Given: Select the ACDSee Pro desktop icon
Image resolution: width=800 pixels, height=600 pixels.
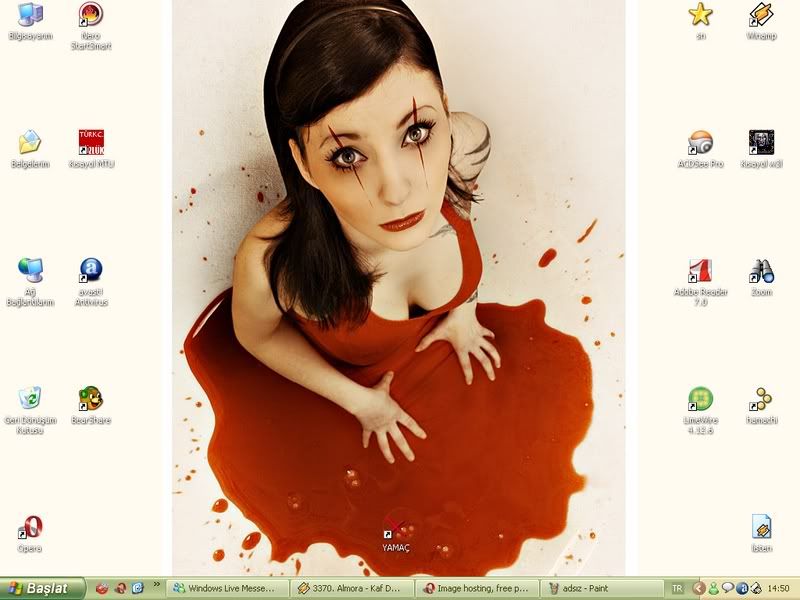Looking at the screenshot, I should pyautogui.click(x=700, y=143).
